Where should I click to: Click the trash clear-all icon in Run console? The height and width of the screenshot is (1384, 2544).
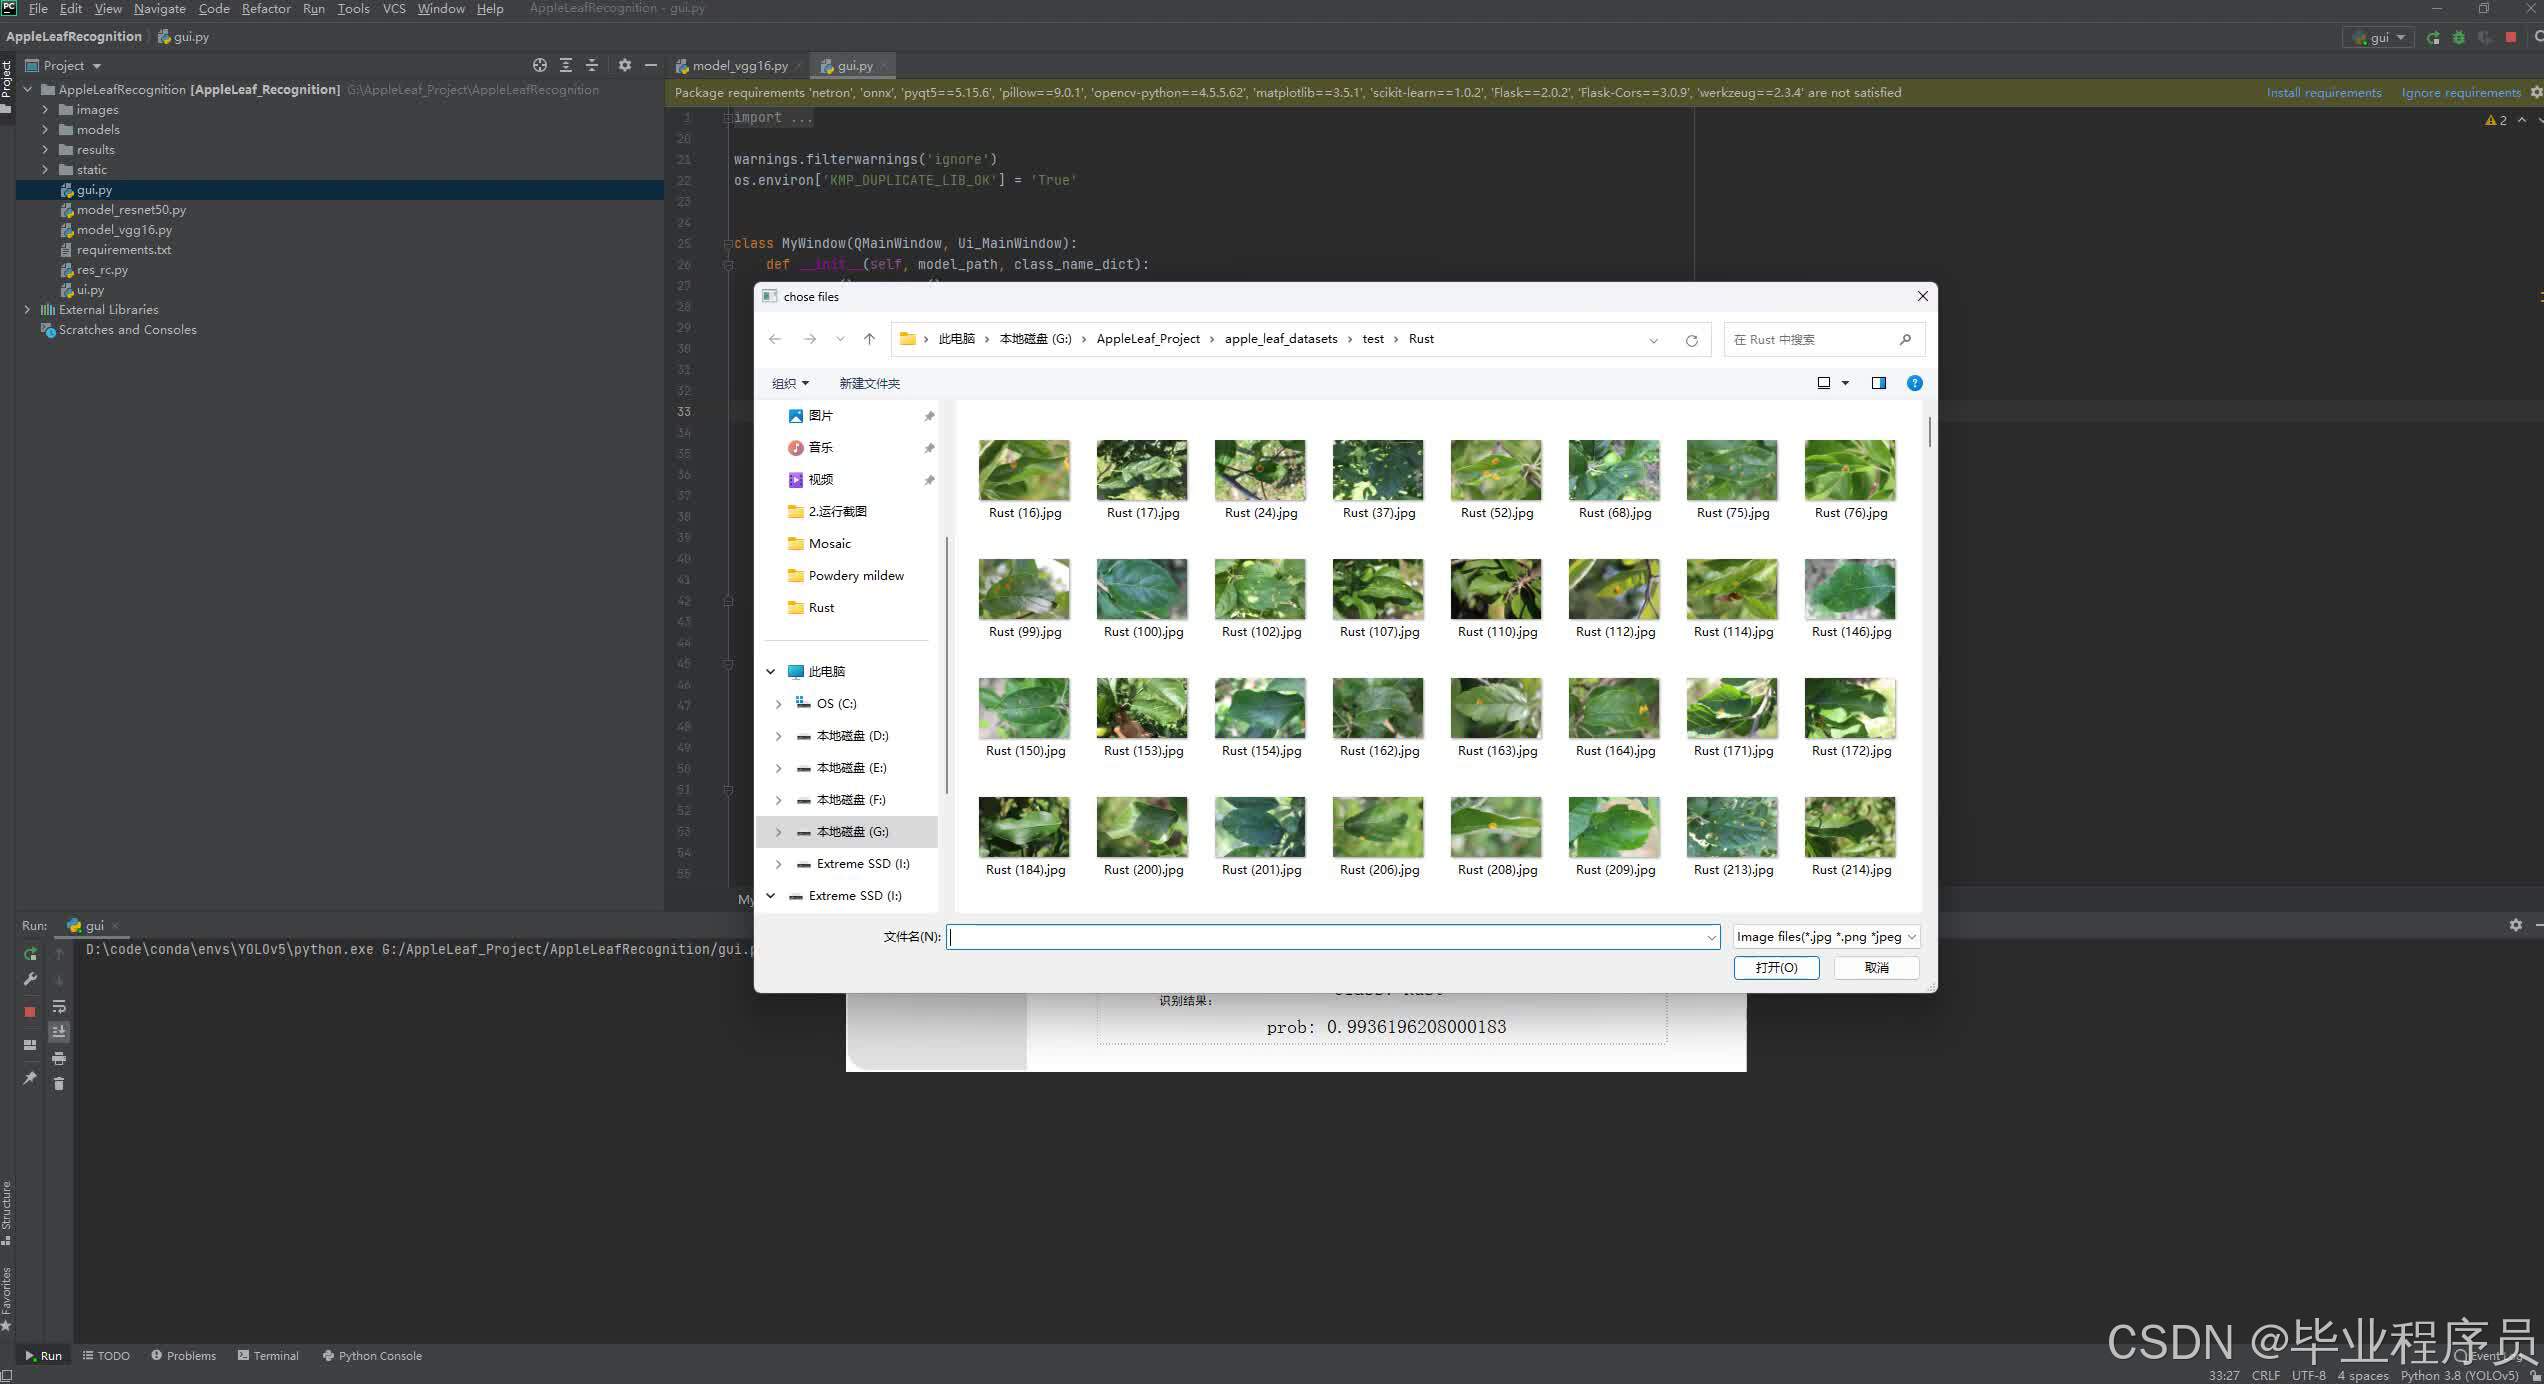[x=59, y=1083]
